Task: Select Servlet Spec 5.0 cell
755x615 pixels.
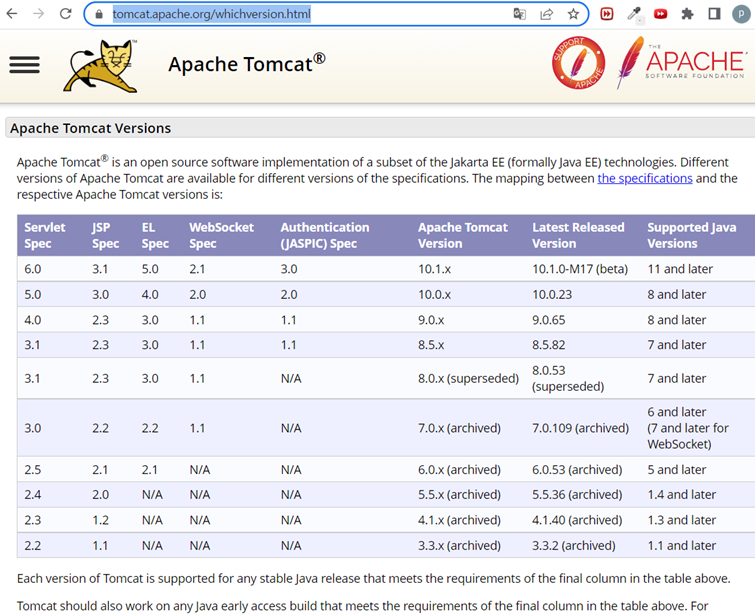Action: 33,294
